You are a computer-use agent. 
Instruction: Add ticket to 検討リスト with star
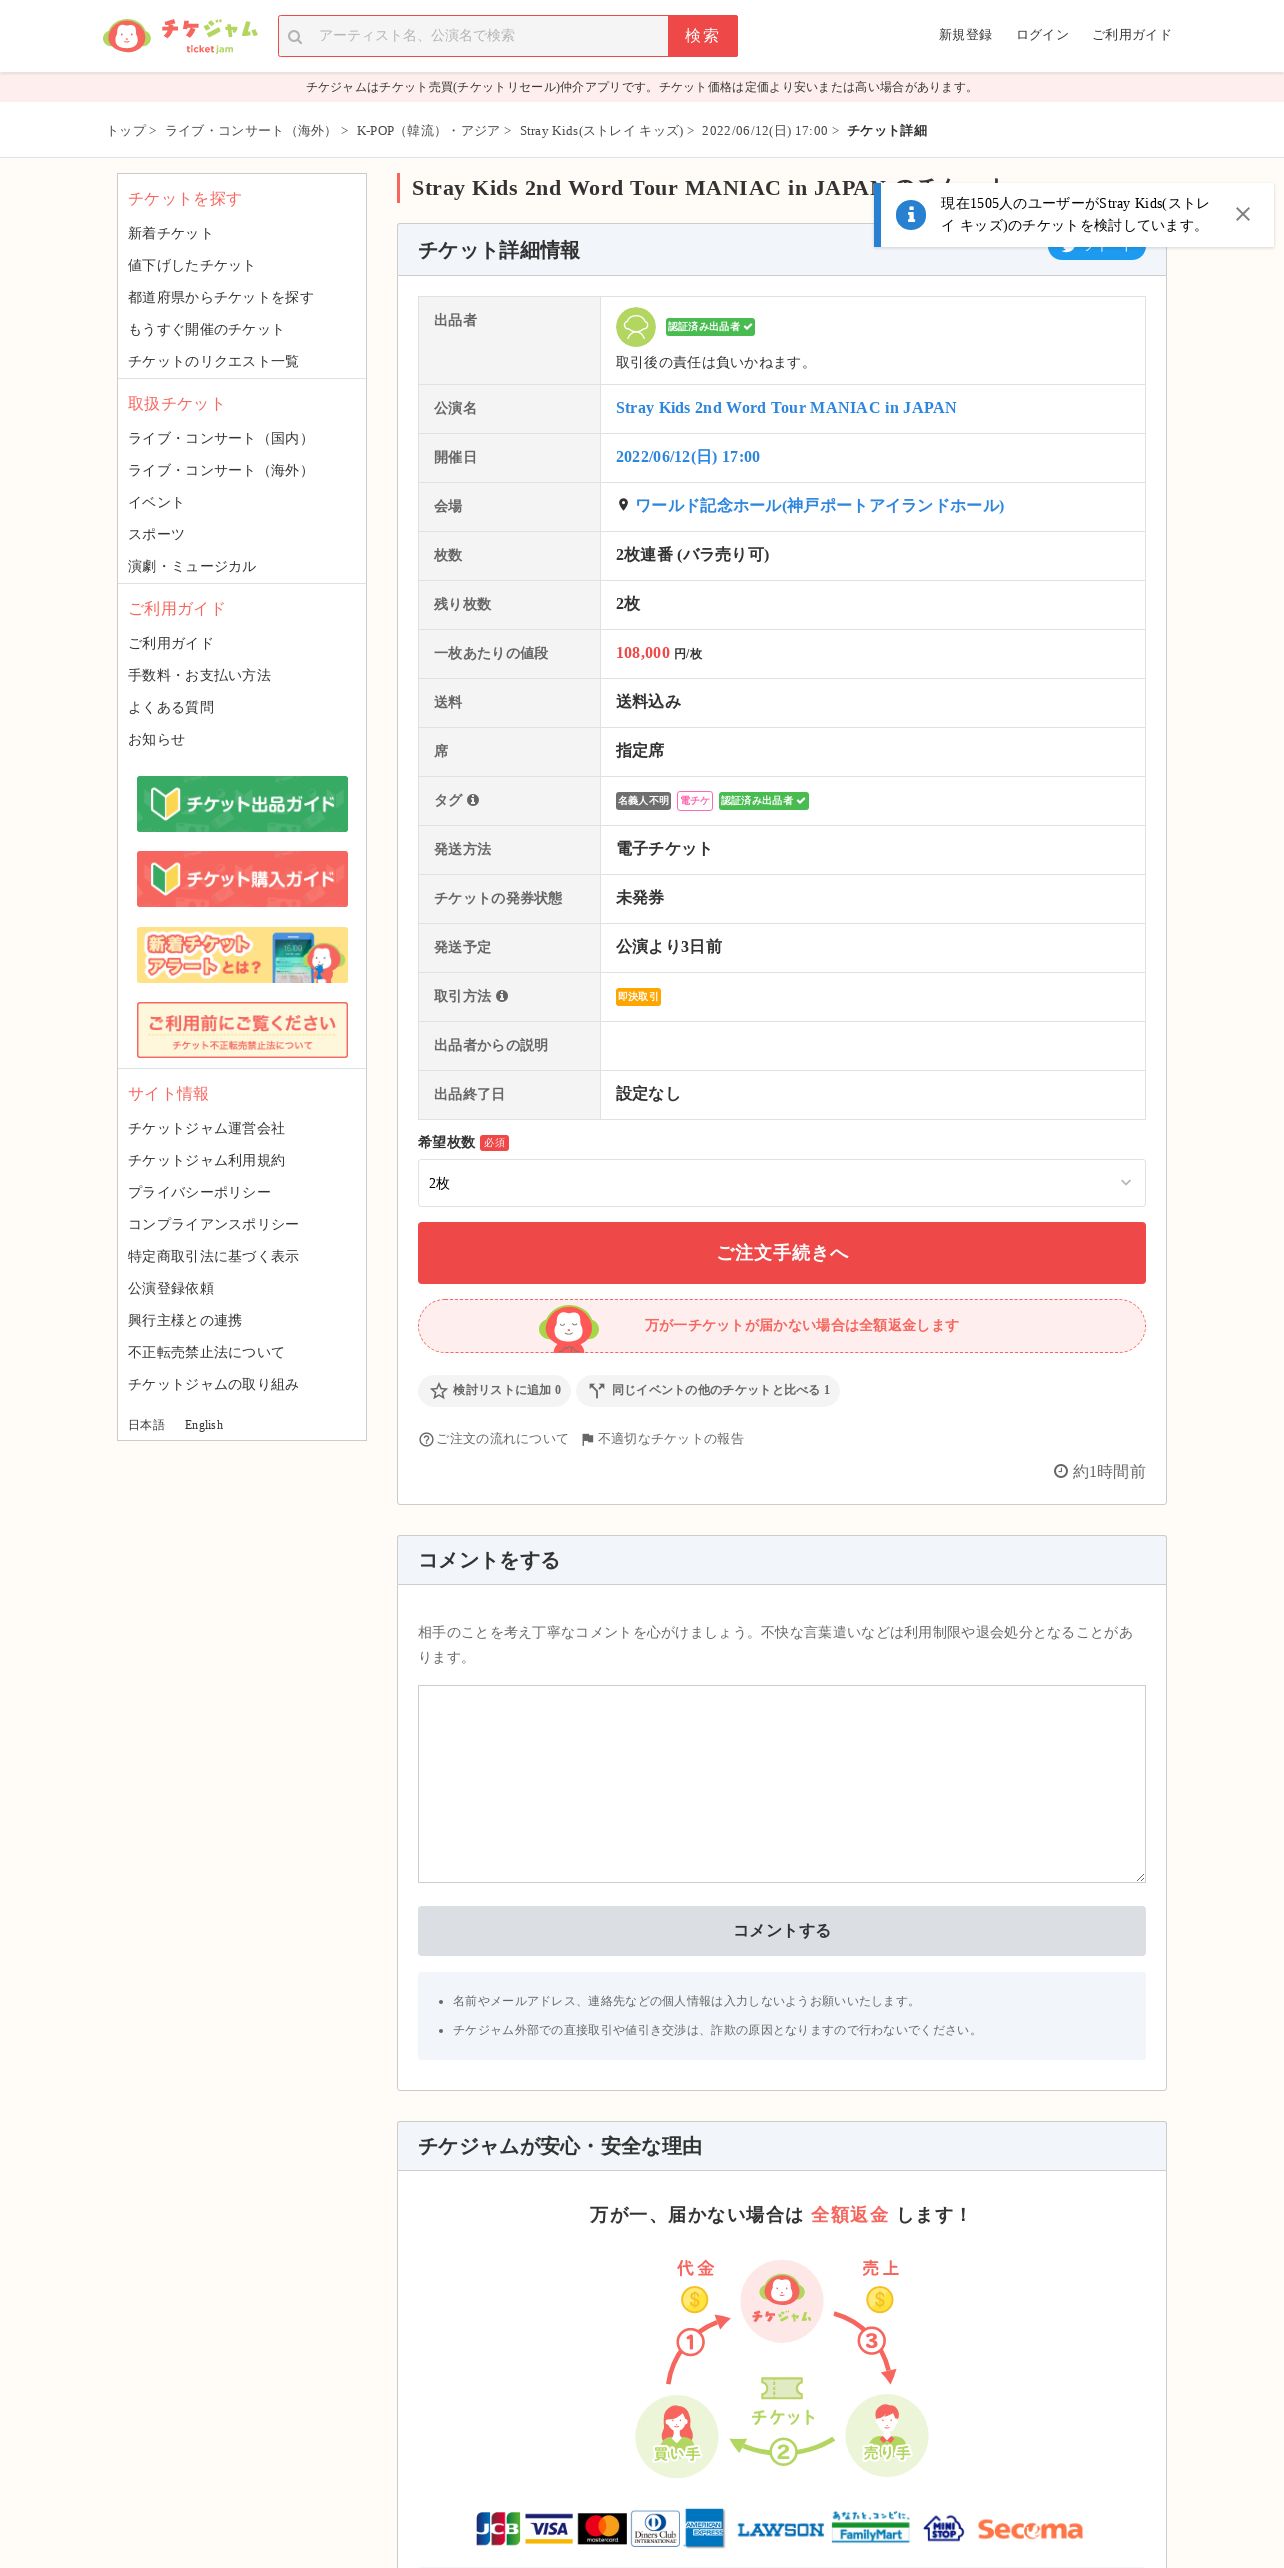click(495, 1390)
